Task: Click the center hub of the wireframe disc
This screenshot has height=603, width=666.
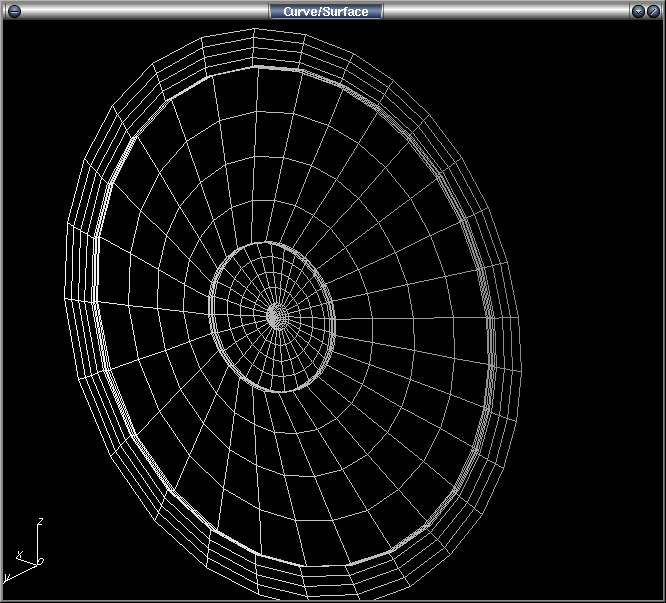Action: 277,316
